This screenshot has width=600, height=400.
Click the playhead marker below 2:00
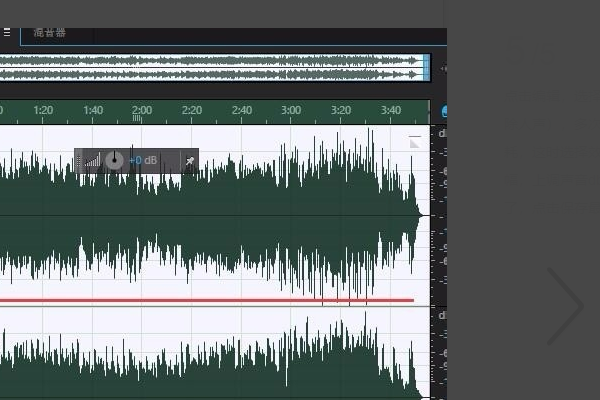(x=137, y=119)
